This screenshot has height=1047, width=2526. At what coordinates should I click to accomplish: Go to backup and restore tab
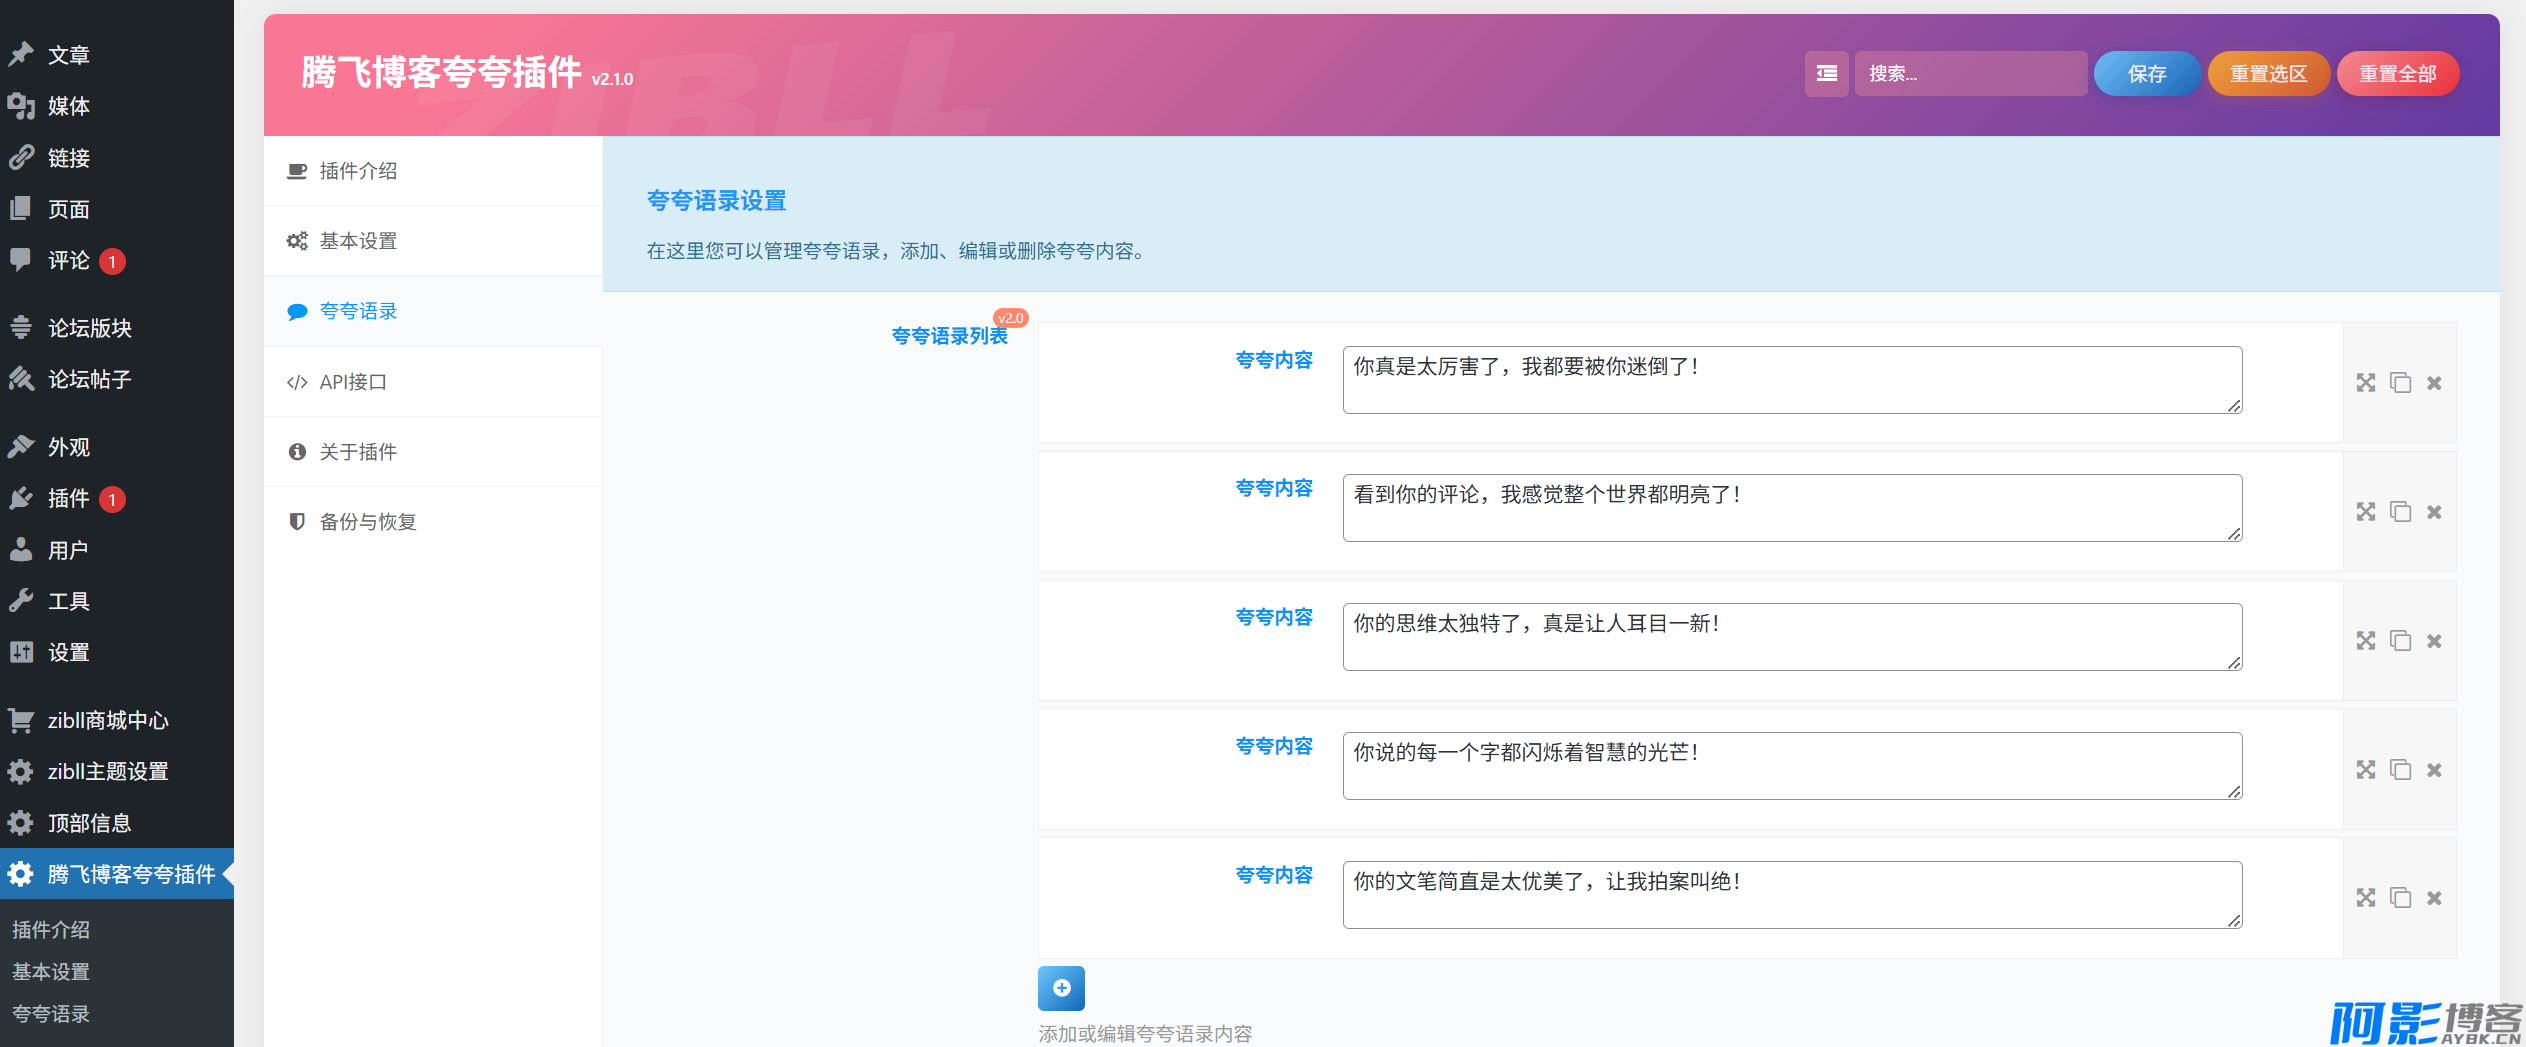[367, 522]
